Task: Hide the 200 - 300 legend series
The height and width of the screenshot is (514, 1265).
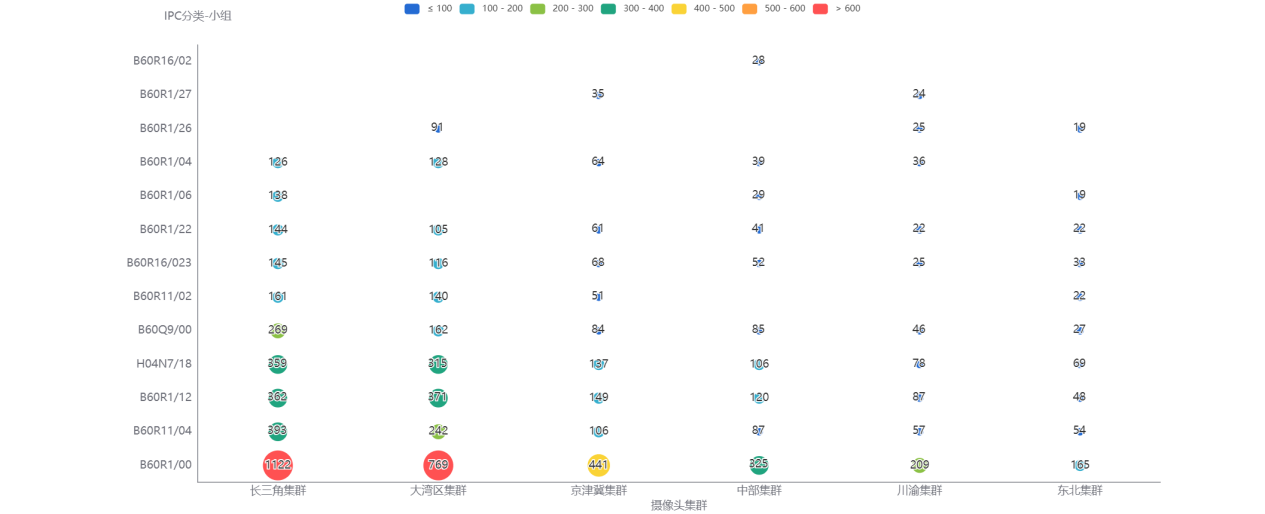Action: (537, 9)
